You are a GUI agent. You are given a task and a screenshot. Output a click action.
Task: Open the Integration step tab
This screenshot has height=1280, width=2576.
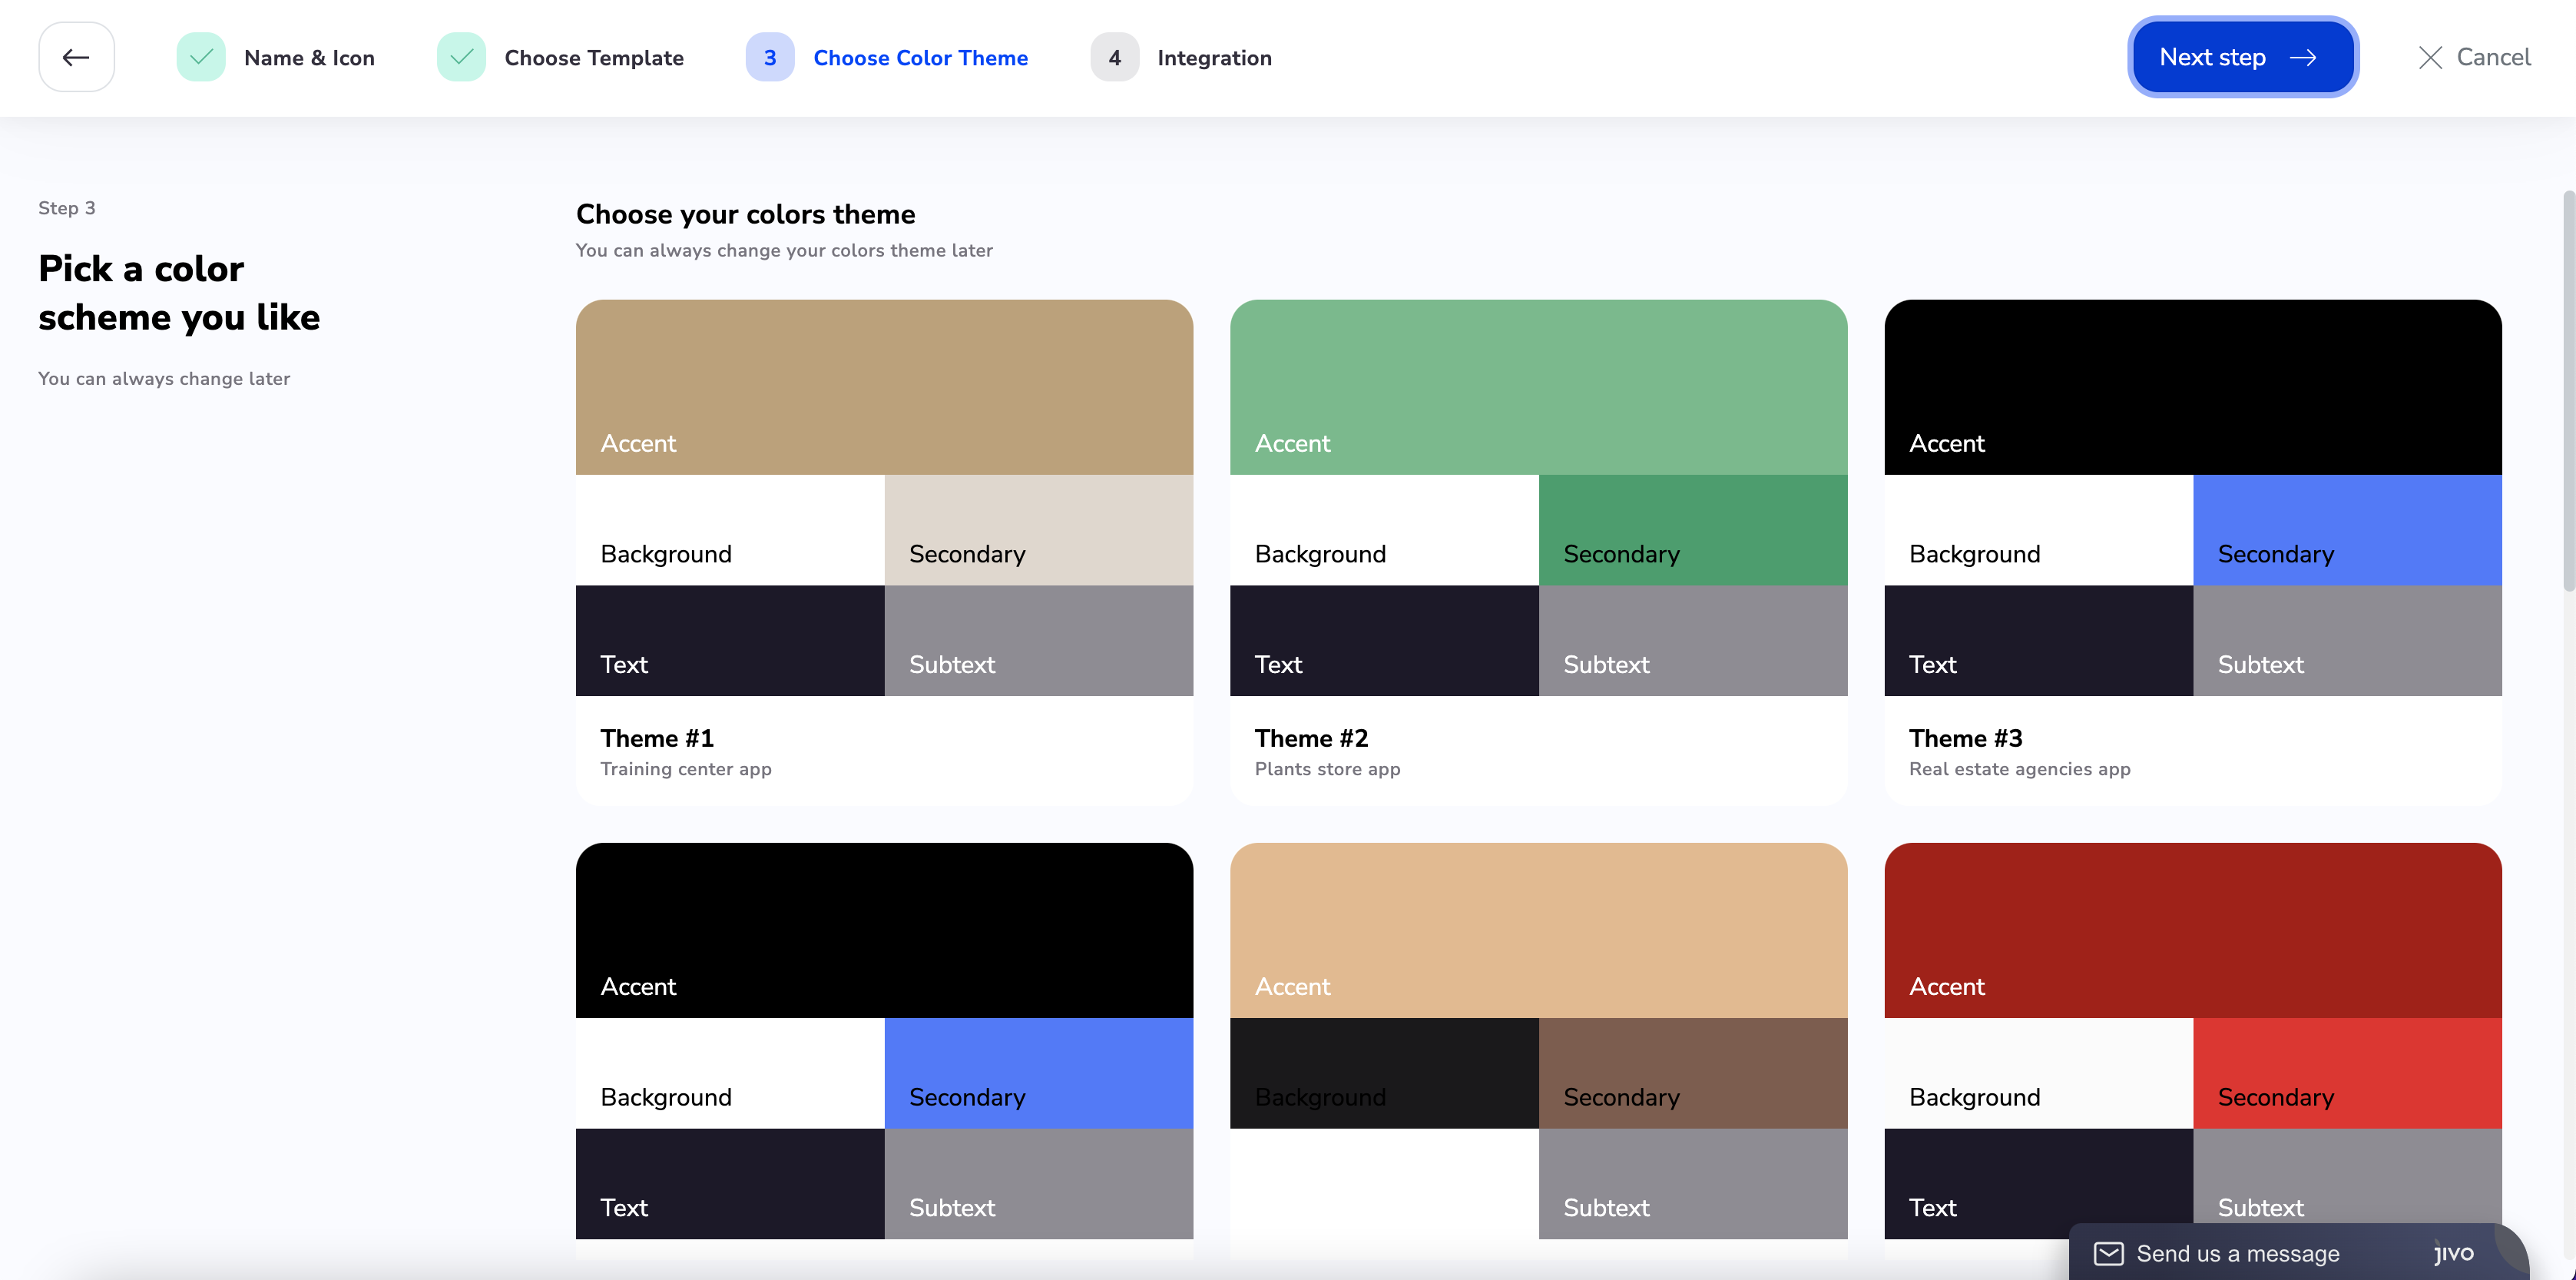[1214, 58]
